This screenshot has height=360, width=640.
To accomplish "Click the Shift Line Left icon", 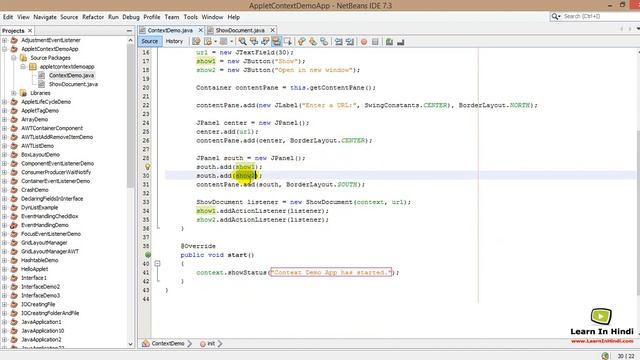I will 338,42.
